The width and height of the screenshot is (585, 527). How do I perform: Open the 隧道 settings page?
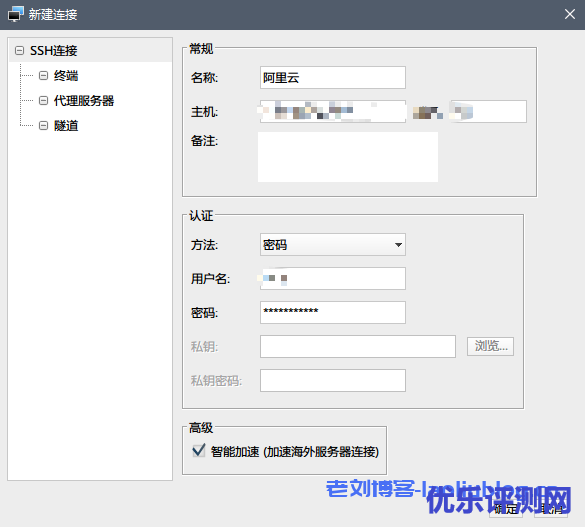click(66, 126)
